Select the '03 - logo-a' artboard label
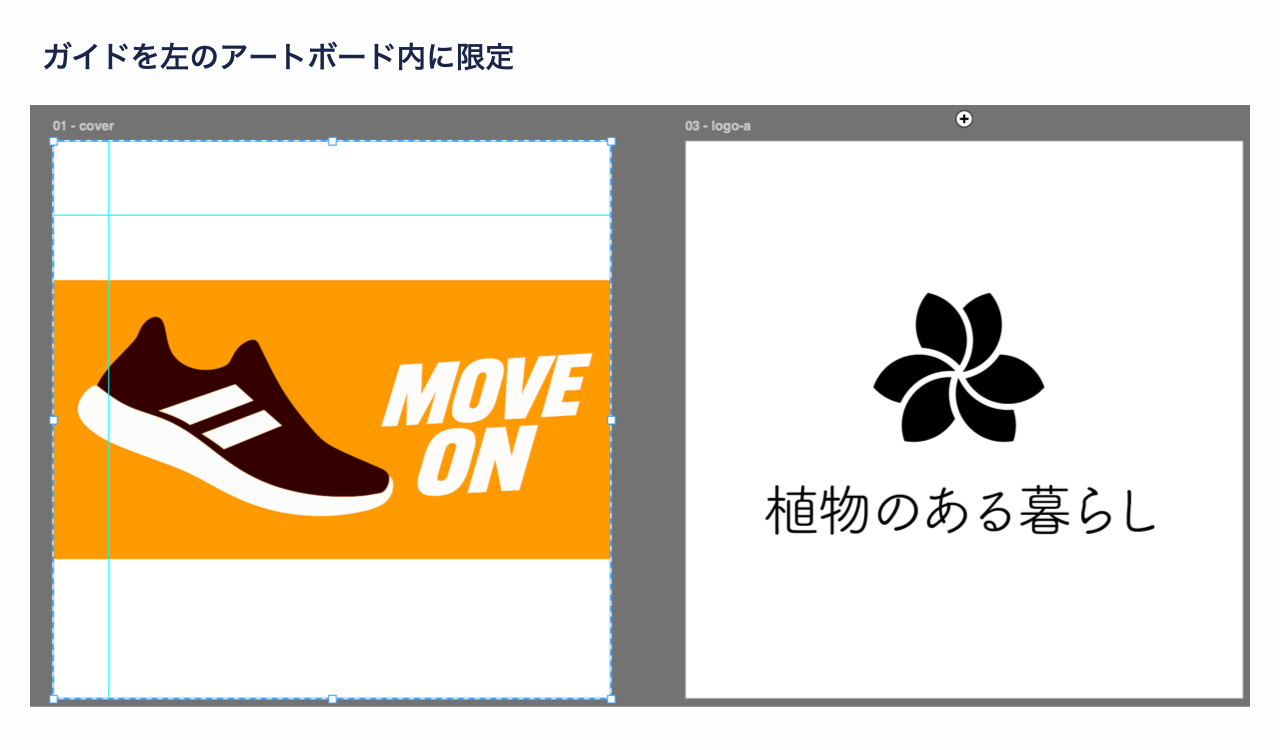The image size is (1280, 750). tap(718, 126)
